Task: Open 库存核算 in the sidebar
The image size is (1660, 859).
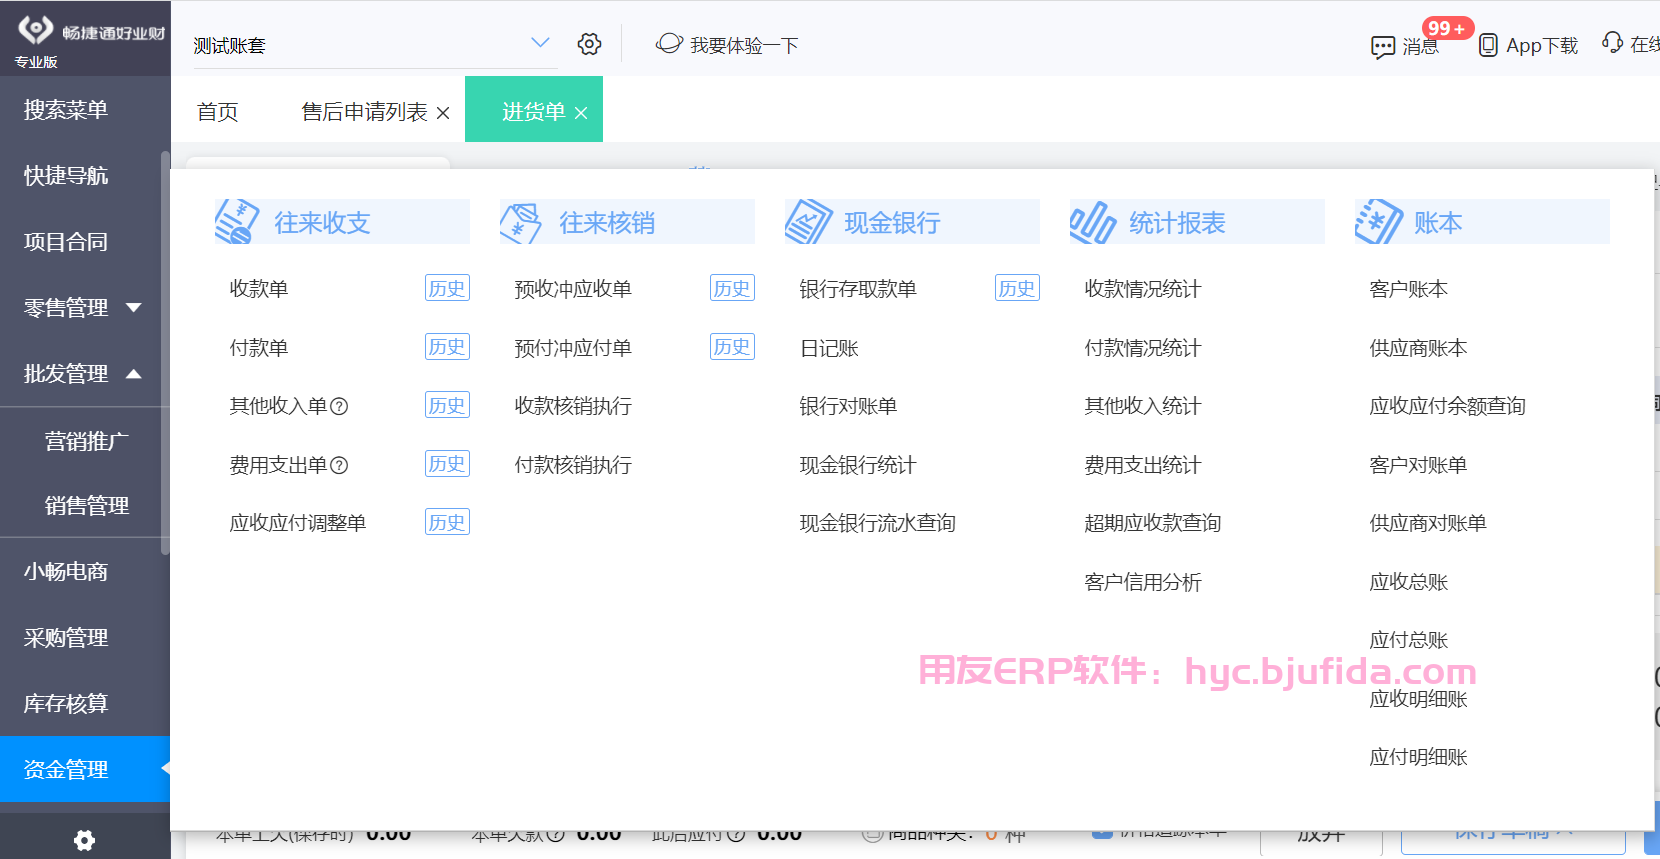Action: pyautogui.click(x=66, y=704)
